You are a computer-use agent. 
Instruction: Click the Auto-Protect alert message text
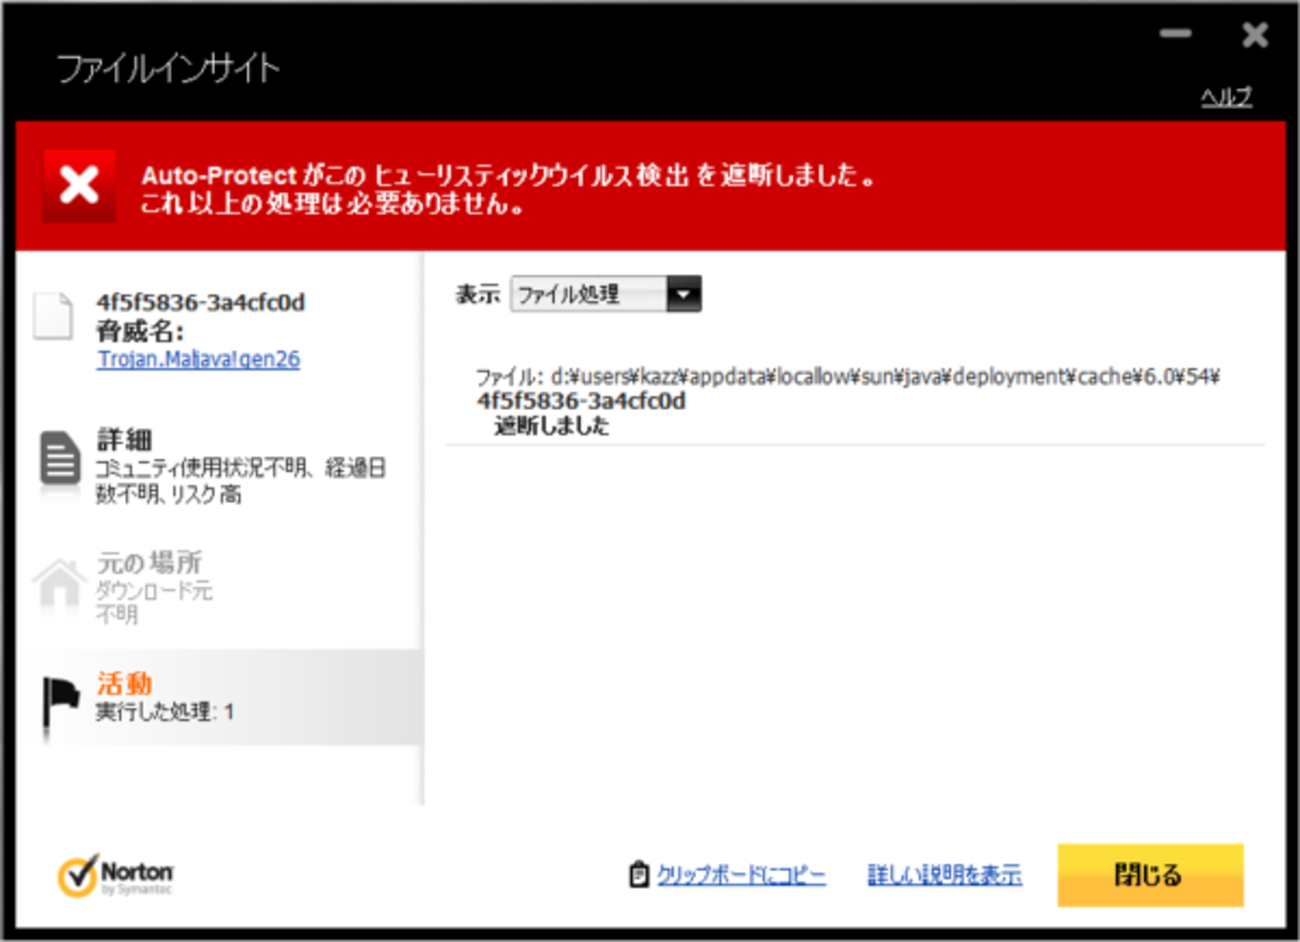(509, 189)
